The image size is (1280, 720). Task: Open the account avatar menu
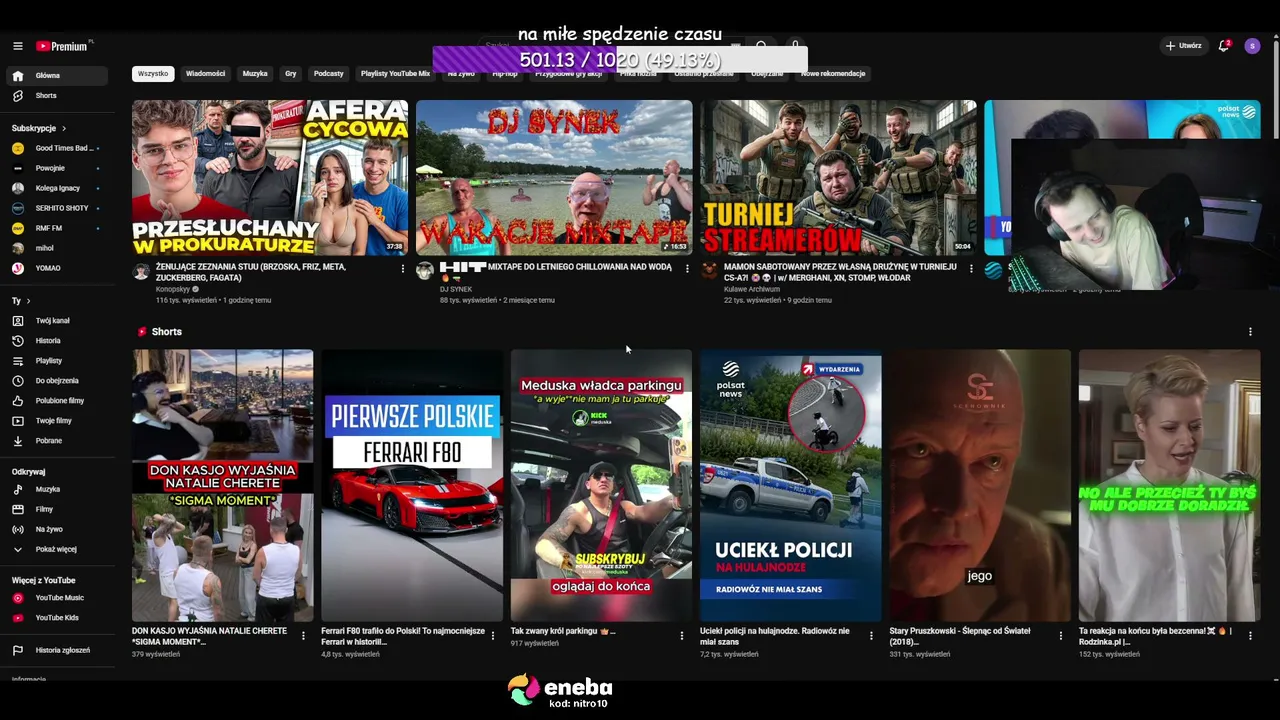[1252, 46]
